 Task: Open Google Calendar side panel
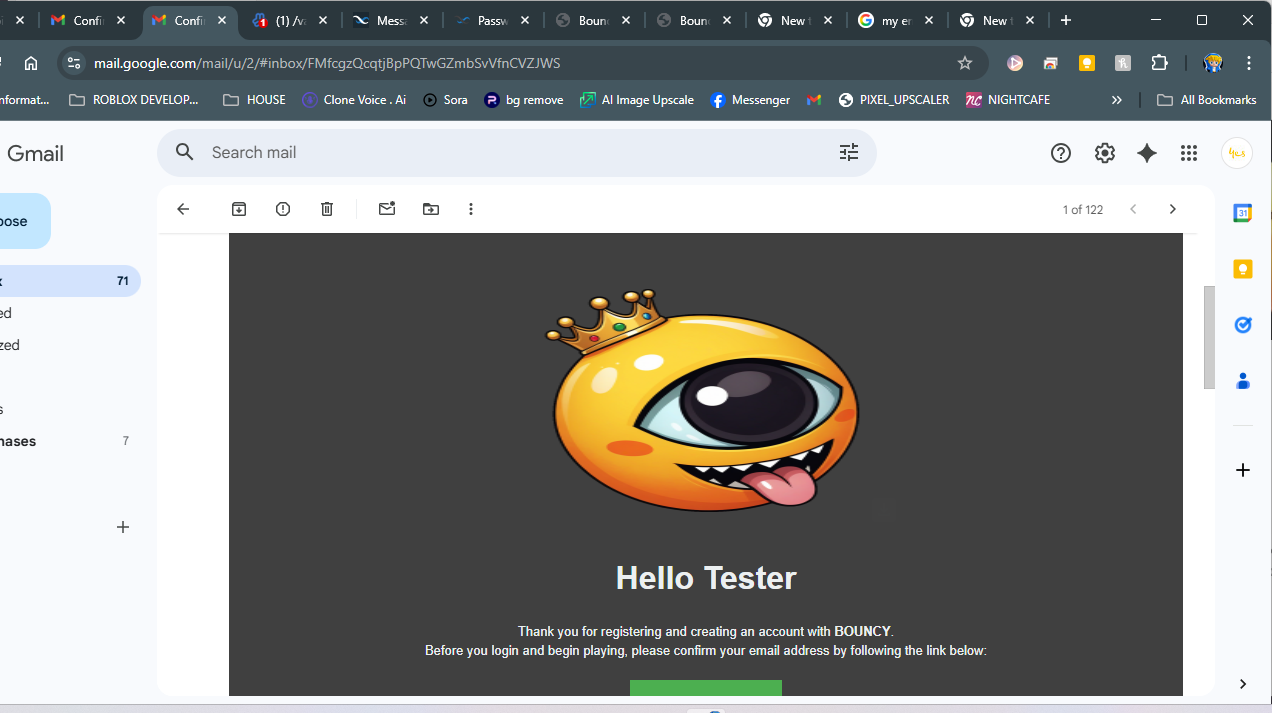click(x=1242, y=213)
